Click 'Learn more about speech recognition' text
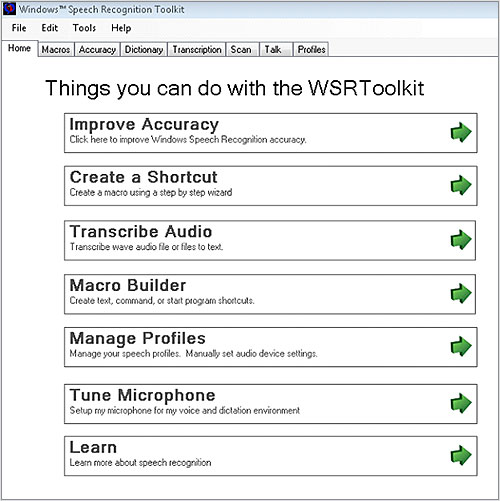Screen dimensions: 500x501 point(140,463)
